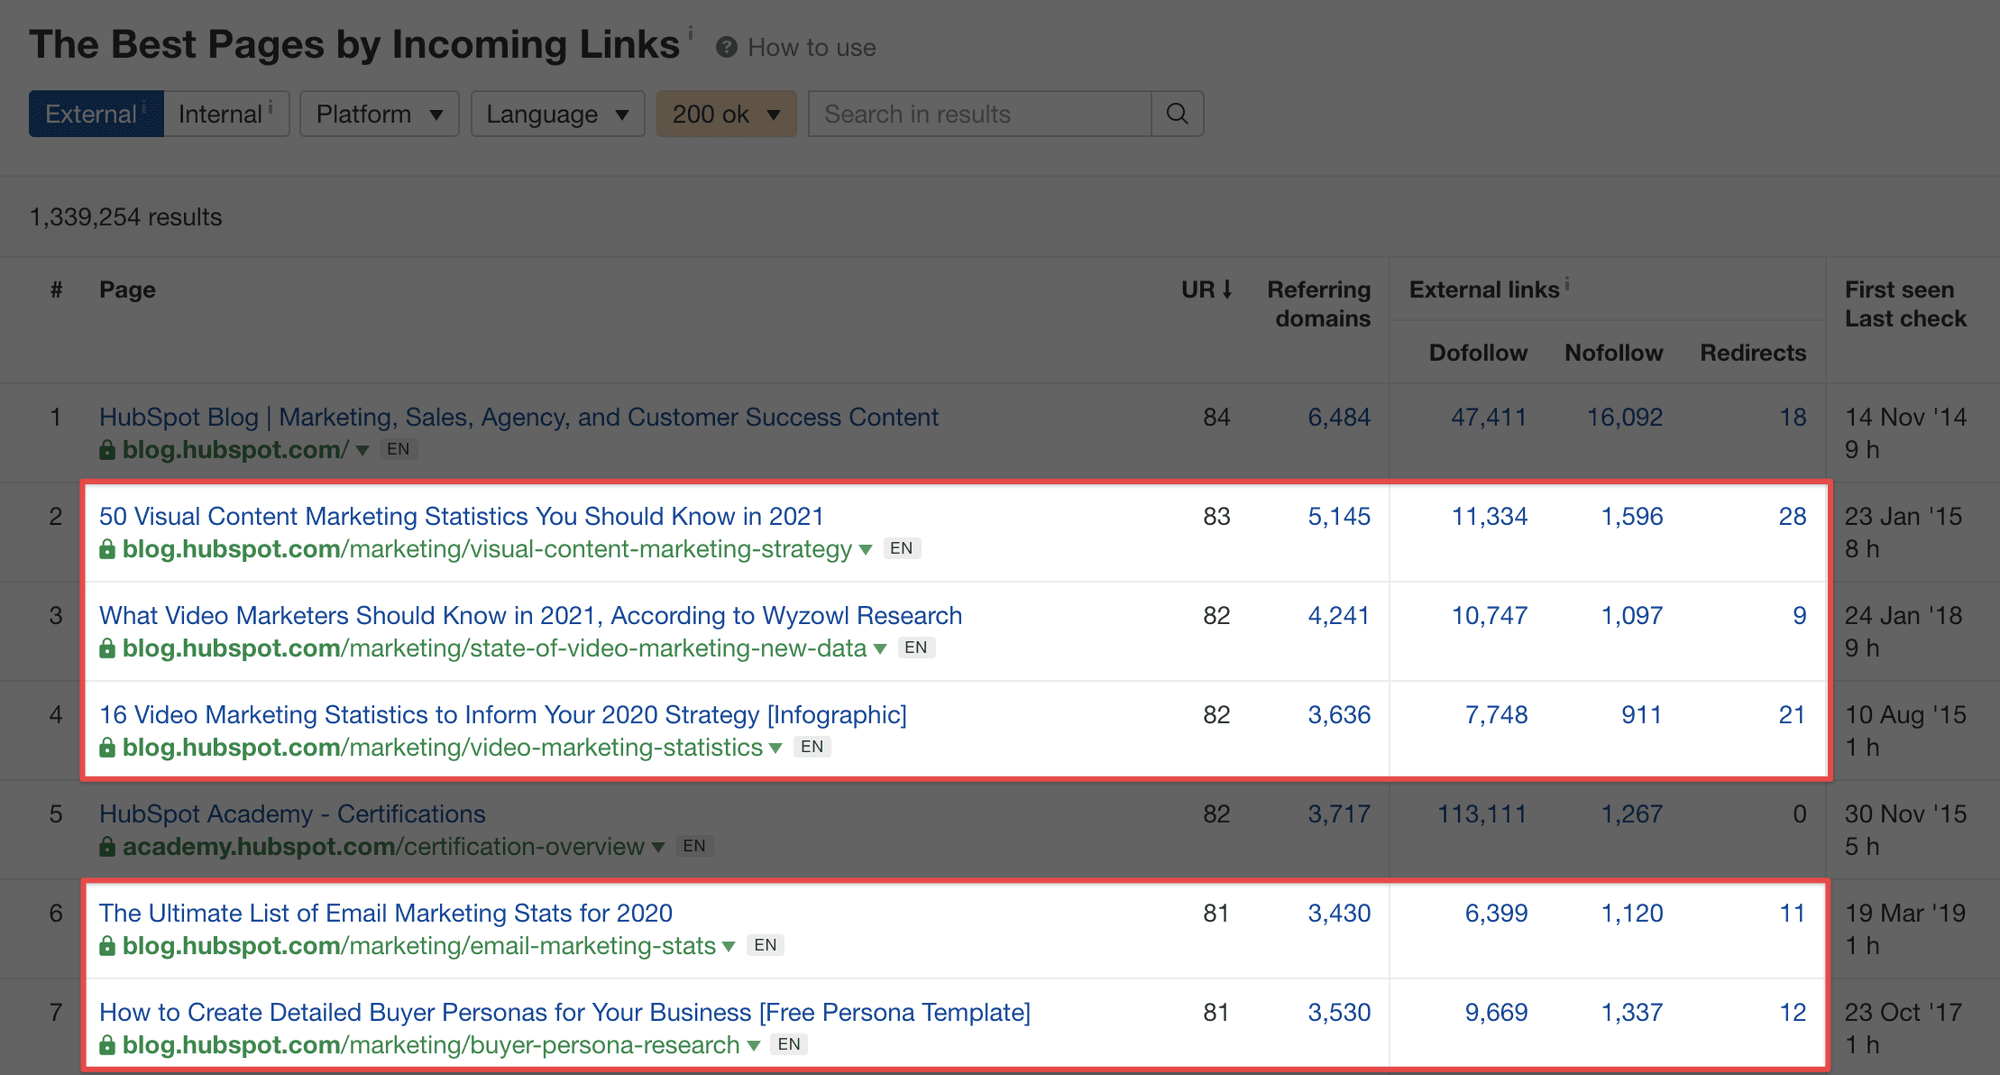Open HubSpot Academy - Certifications link

(292, 814)
